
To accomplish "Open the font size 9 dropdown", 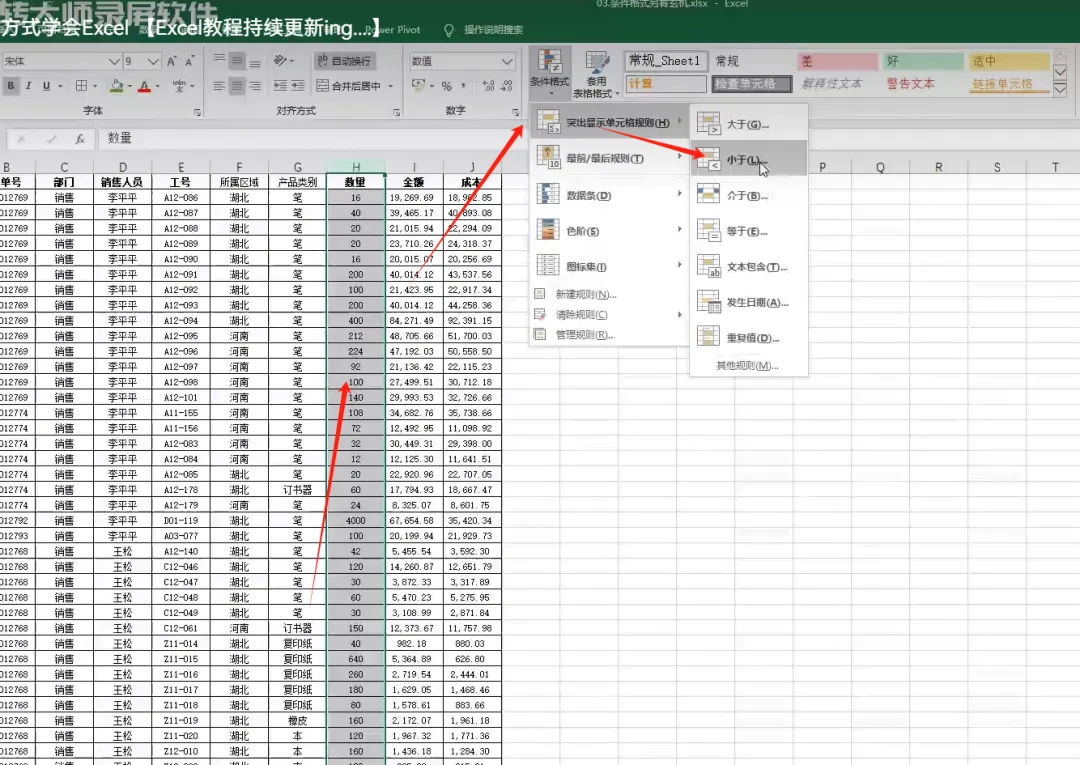I will pyautogui.click(x=153, y=61).
